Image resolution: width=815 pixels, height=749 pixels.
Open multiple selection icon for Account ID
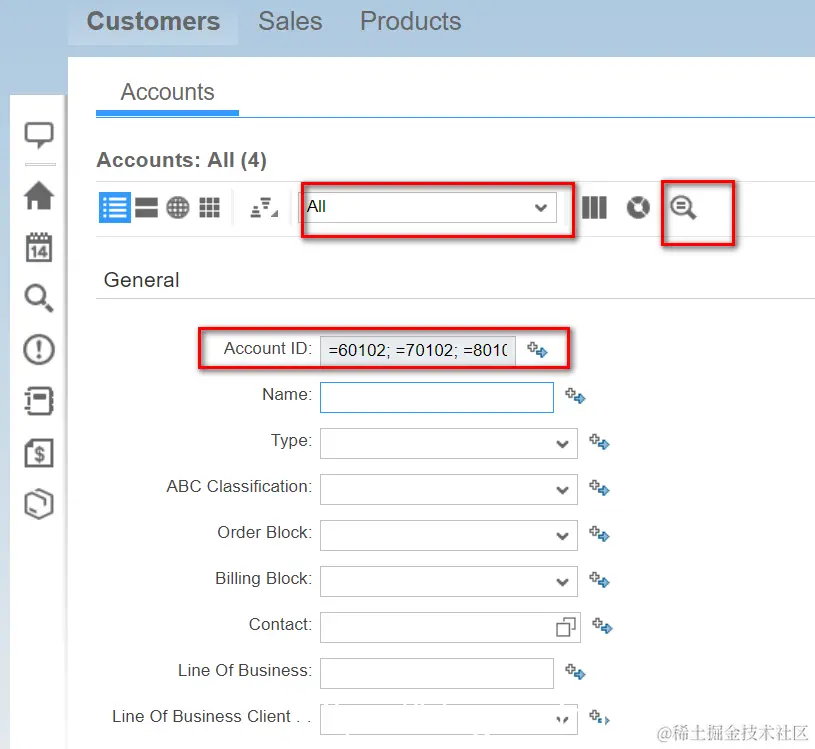(537, 349)
